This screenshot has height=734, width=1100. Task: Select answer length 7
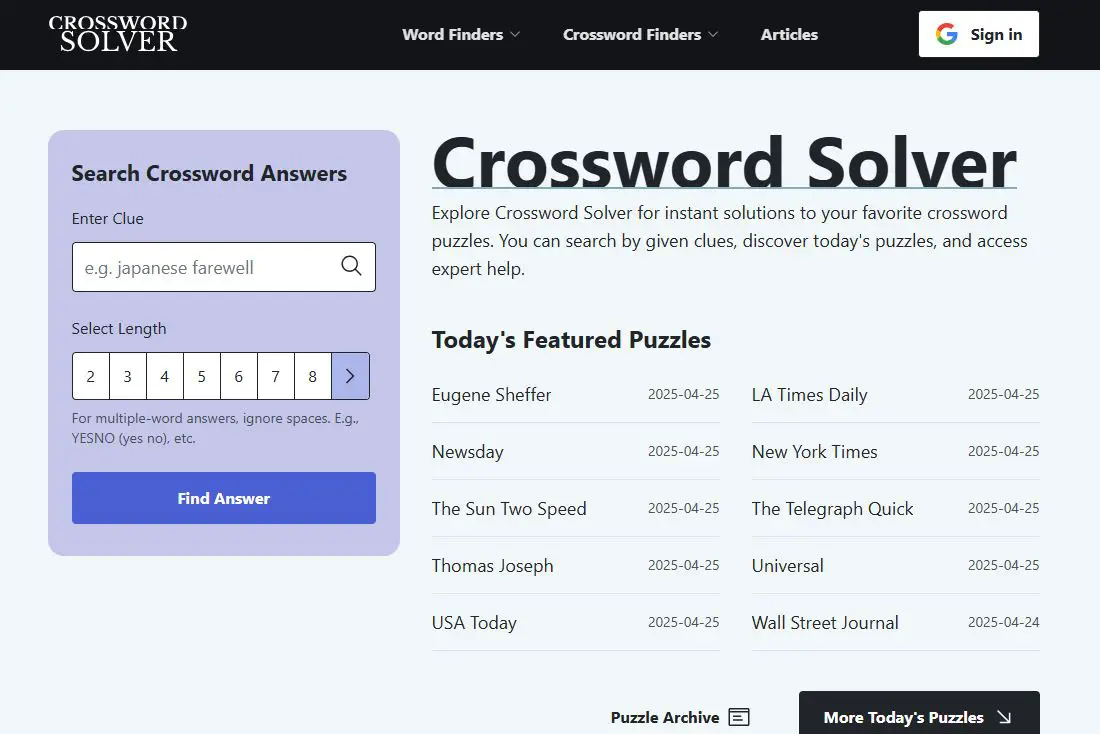click(276, 376)
